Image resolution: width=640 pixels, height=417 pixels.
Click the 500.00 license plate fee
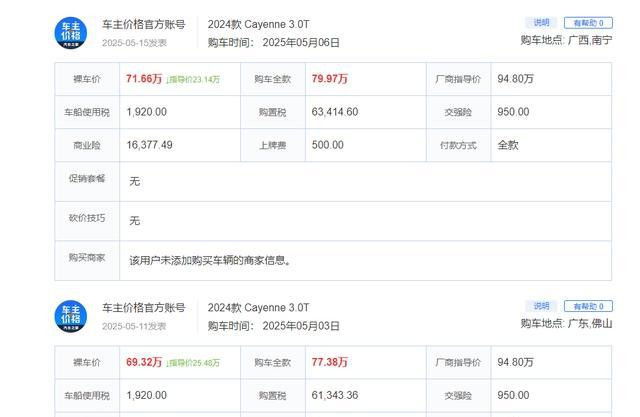[x=327, y=145]
